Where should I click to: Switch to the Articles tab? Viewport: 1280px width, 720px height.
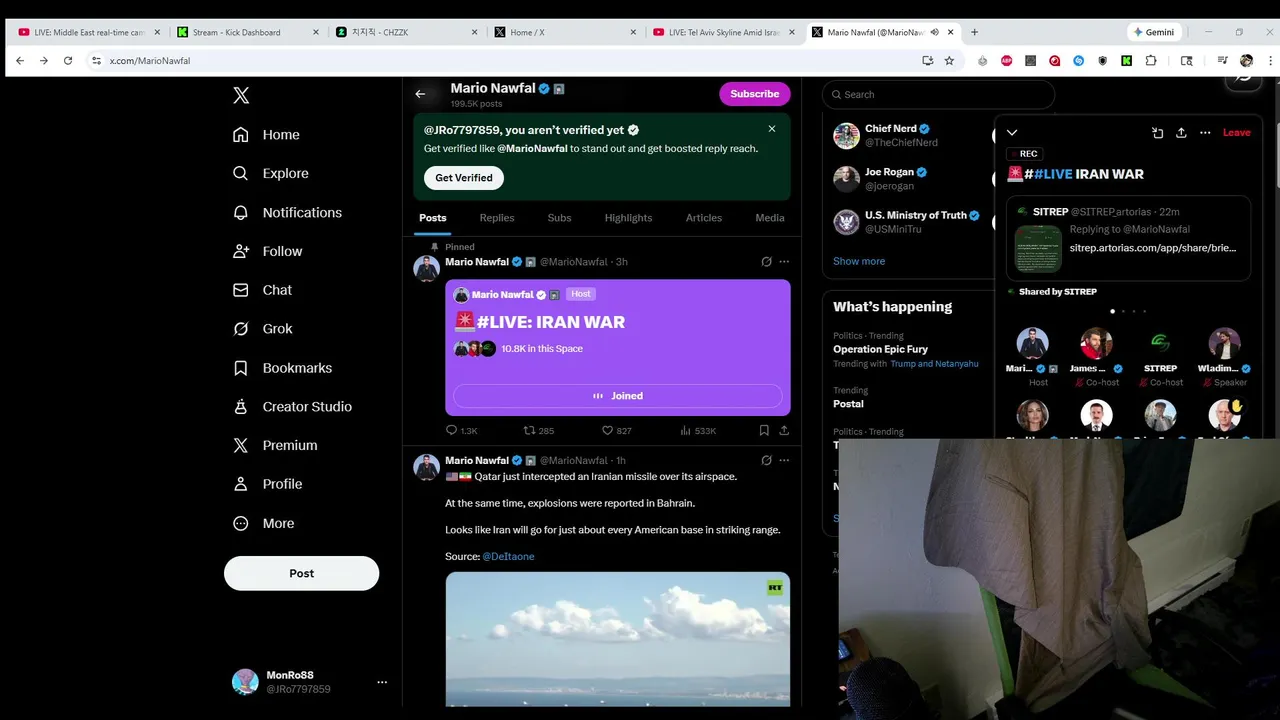click(703, 218)
